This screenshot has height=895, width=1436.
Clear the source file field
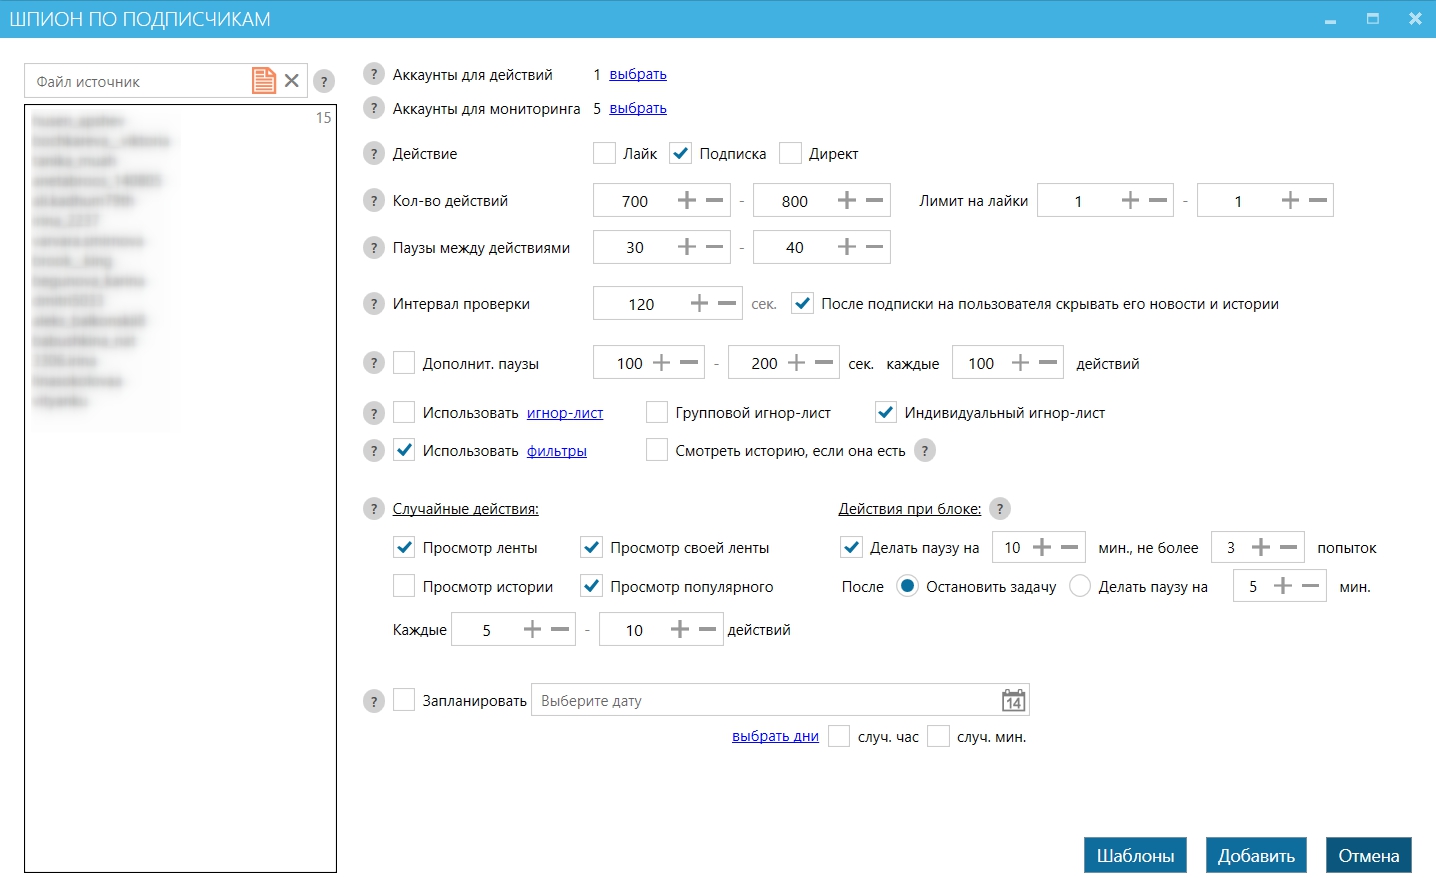292,81
